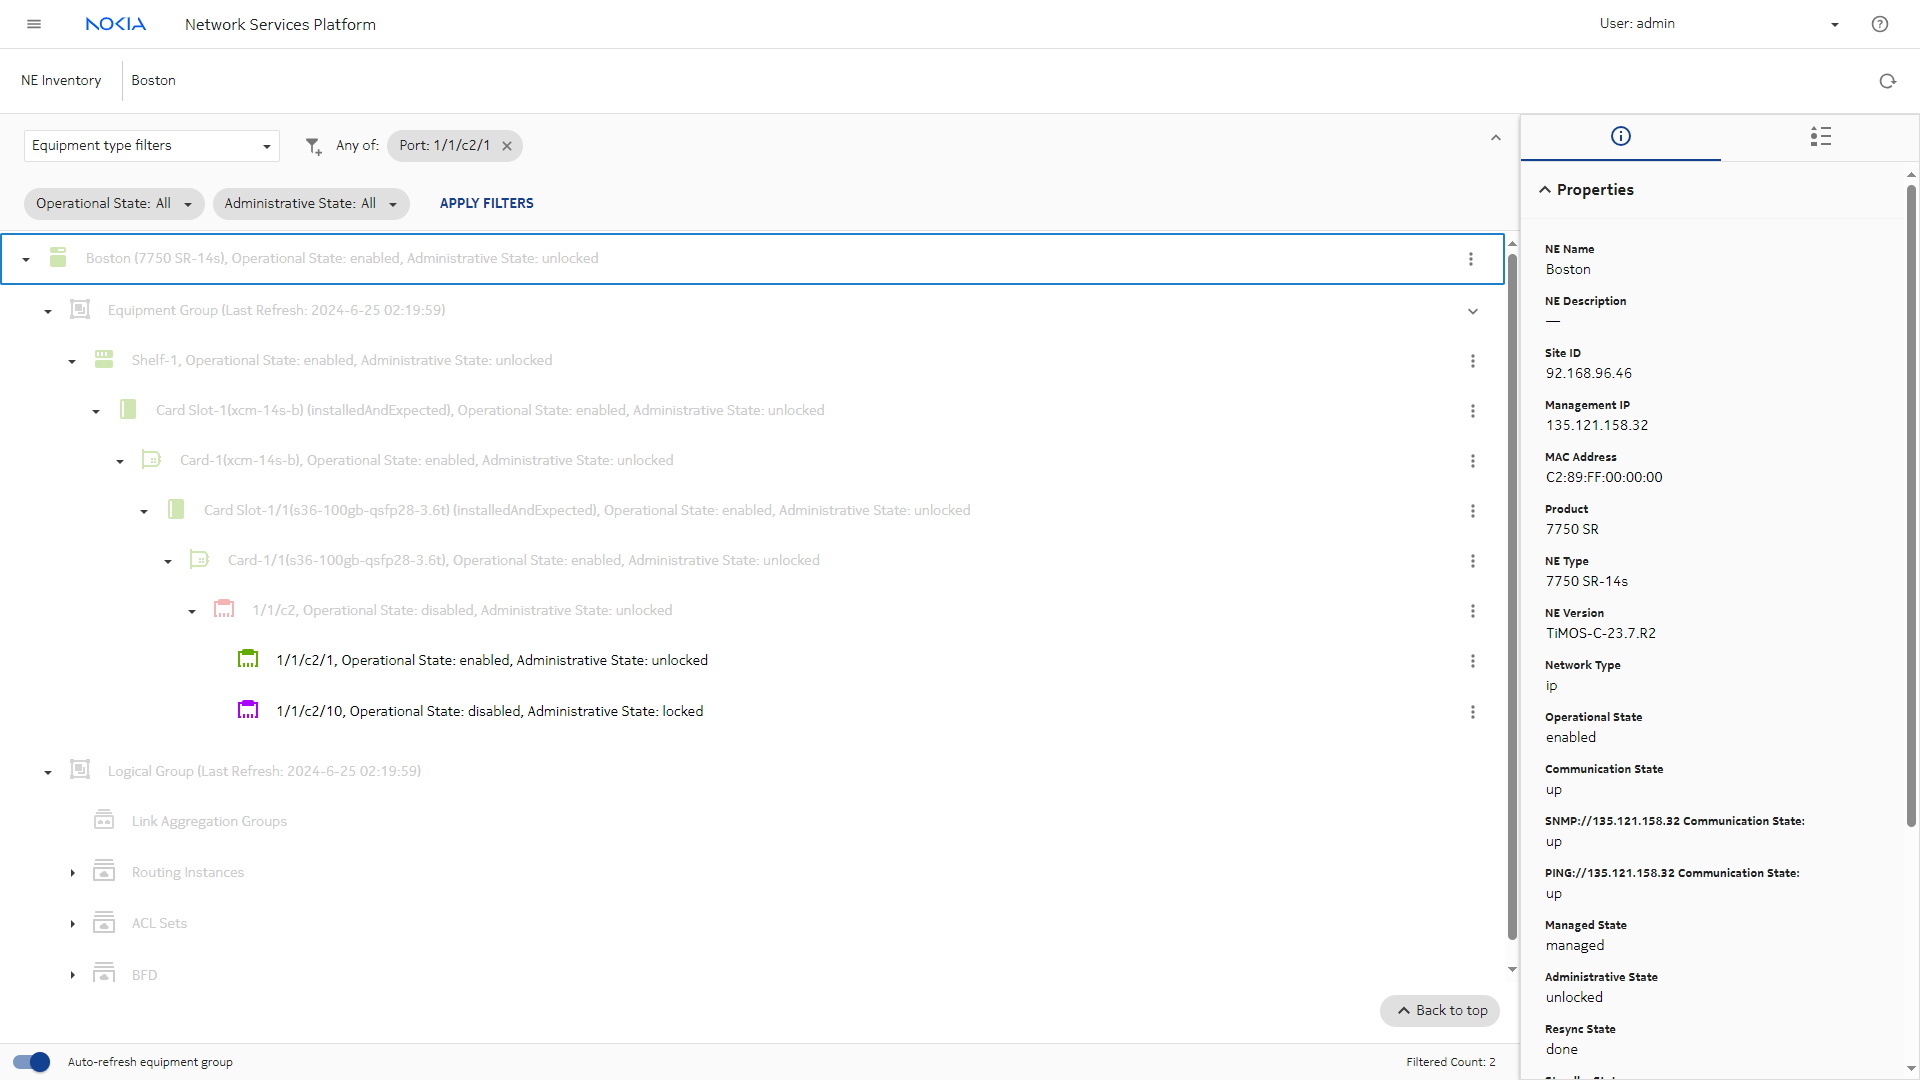This screenshot has width=1920, height=1080.
Task: Click APPLY FILTERS button
Action: point(486,204)
